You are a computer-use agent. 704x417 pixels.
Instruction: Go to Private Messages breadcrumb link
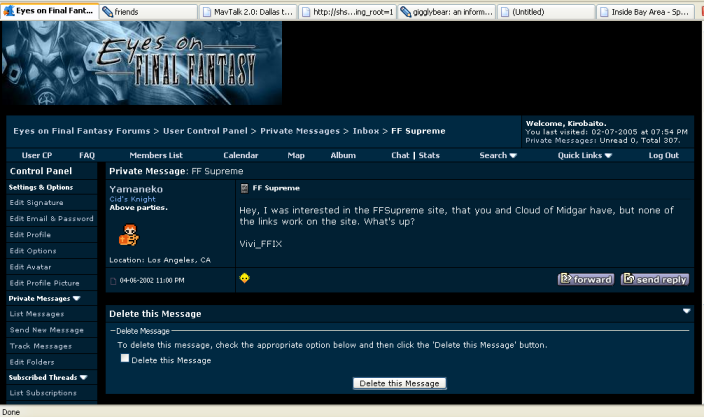tap(300, 131)
